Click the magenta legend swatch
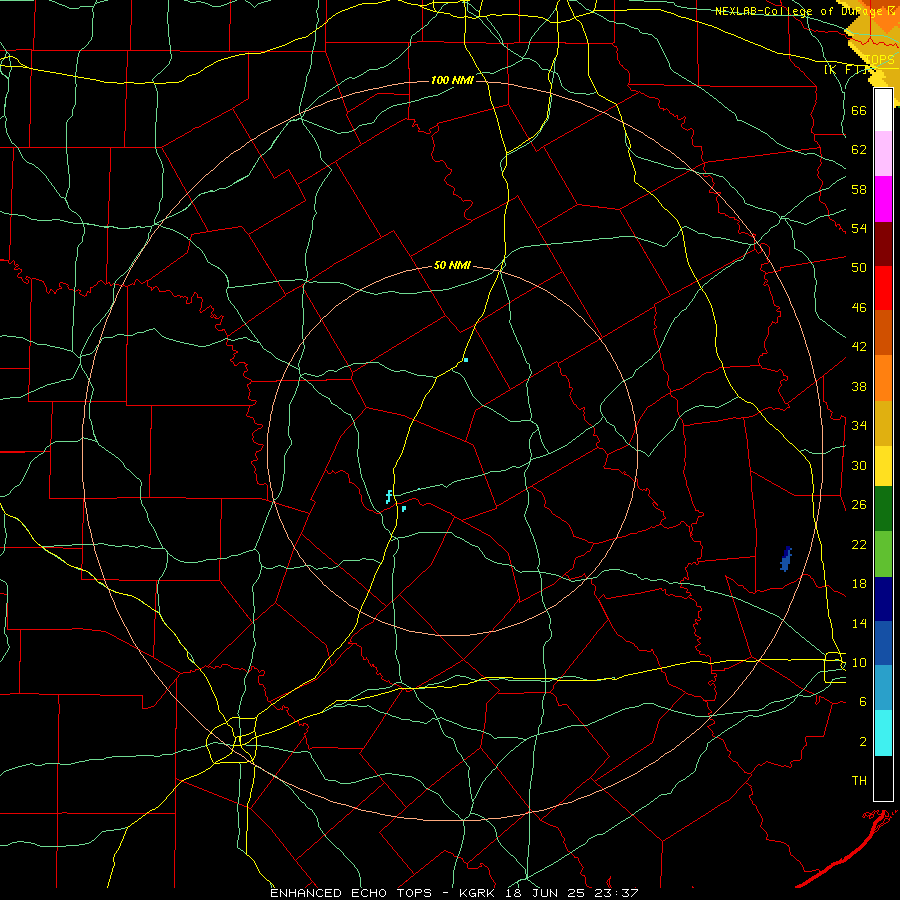Screen dimensions: 900x900 [883, 199]
